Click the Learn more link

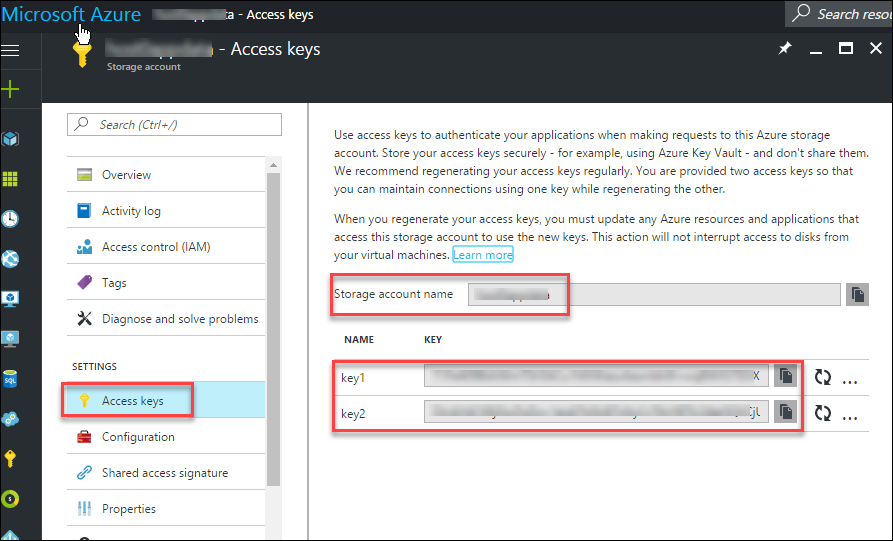483,255
